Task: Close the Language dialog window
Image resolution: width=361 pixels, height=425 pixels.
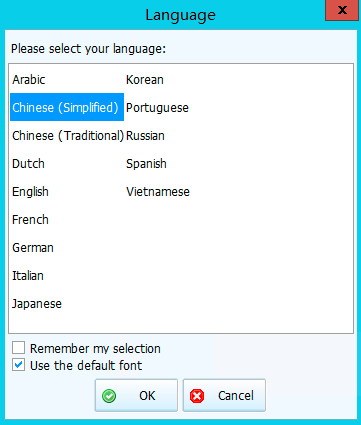Action: point(342,10)
